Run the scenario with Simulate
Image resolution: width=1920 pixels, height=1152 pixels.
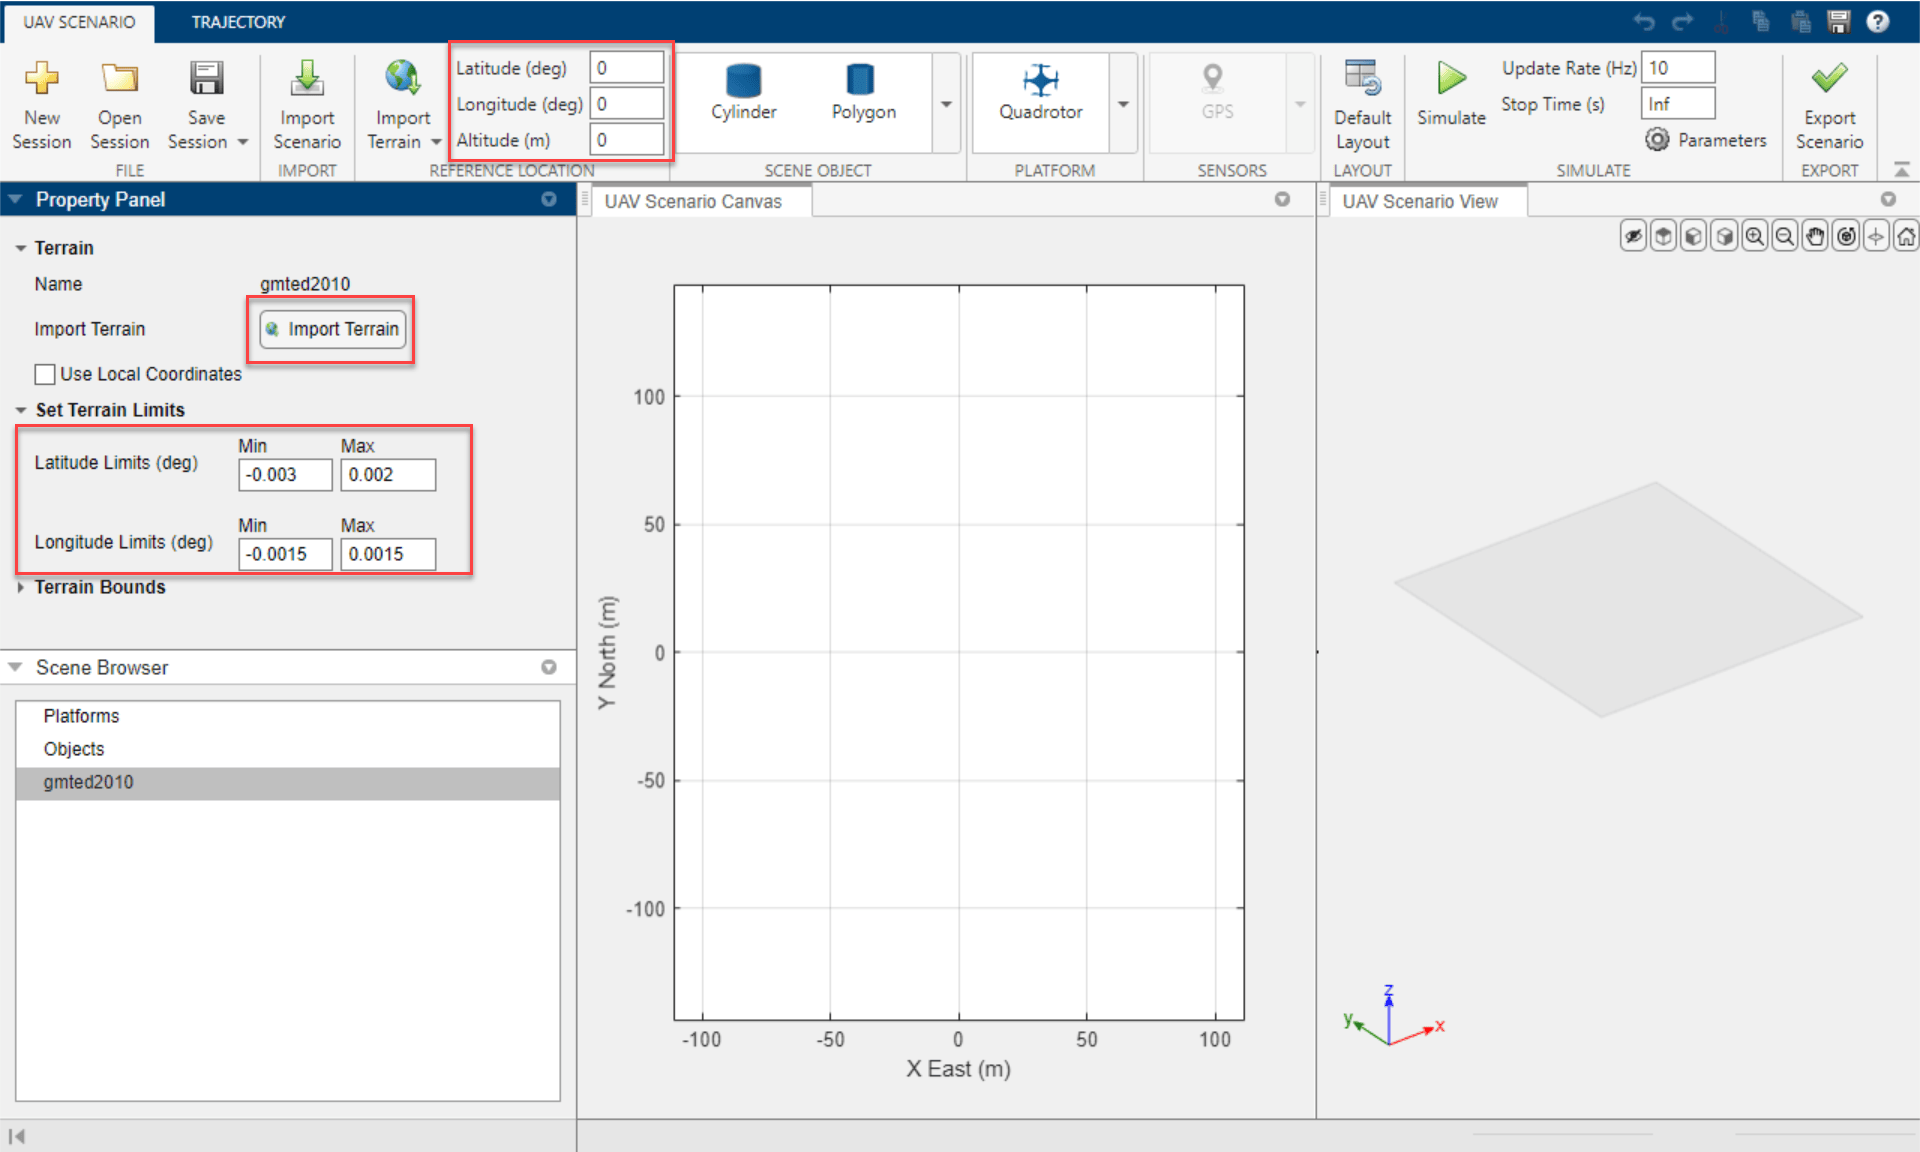[1451, 92]
